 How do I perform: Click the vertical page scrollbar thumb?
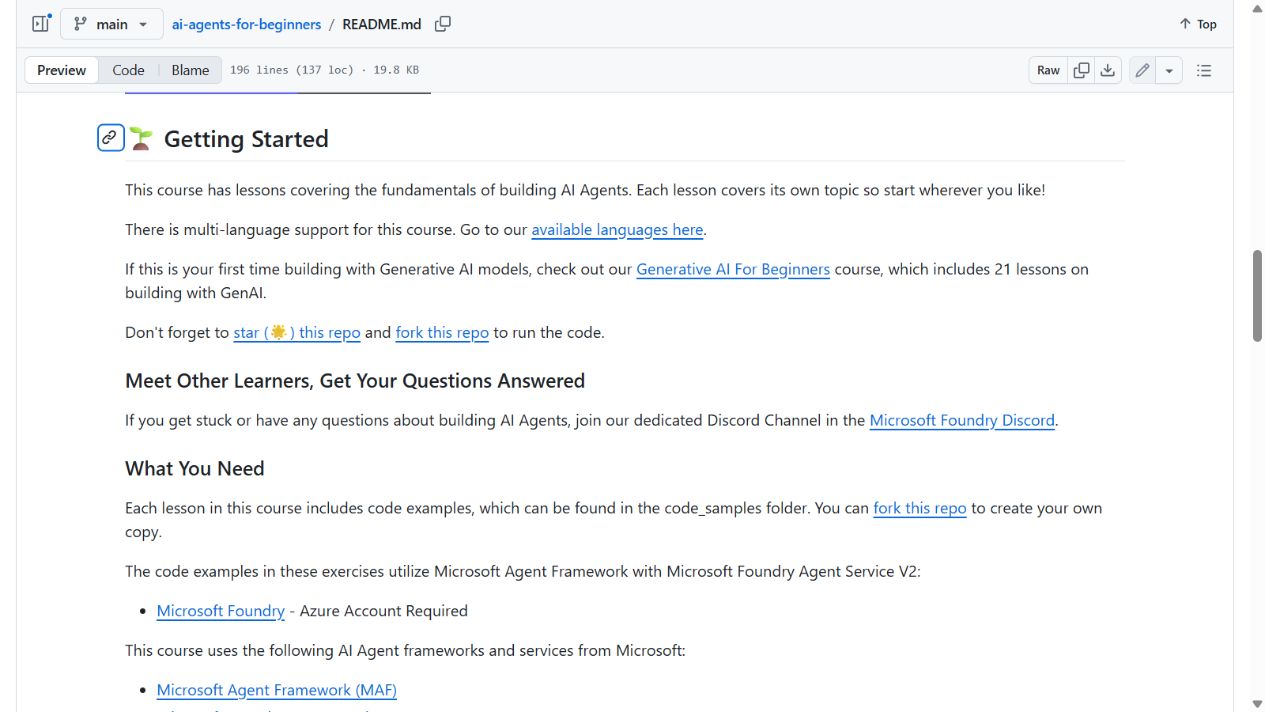click(1257, 296)
